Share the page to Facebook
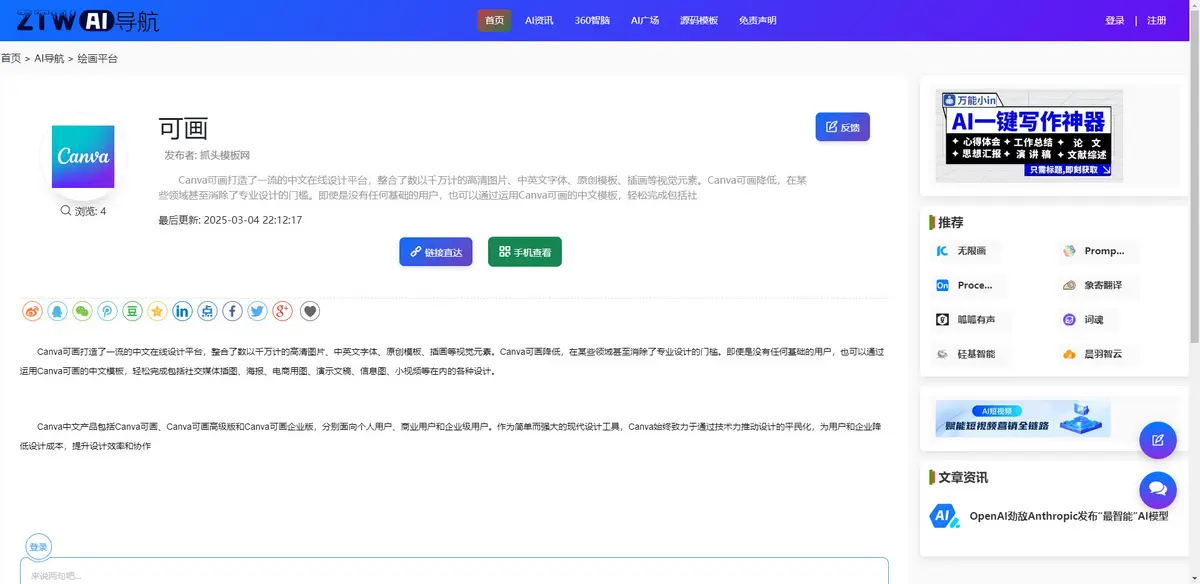This screenshot has width=1200, height=584. tap(232, 311)
